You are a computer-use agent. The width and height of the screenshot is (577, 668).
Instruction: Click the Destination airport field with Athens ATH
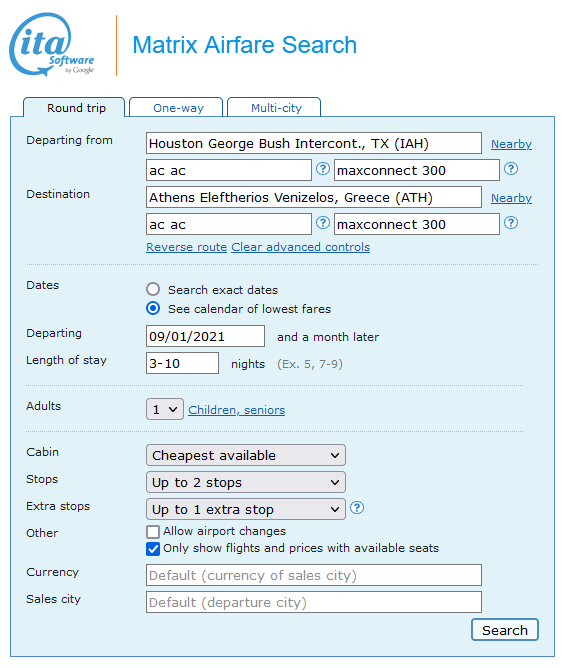click(x=314, y=197)
